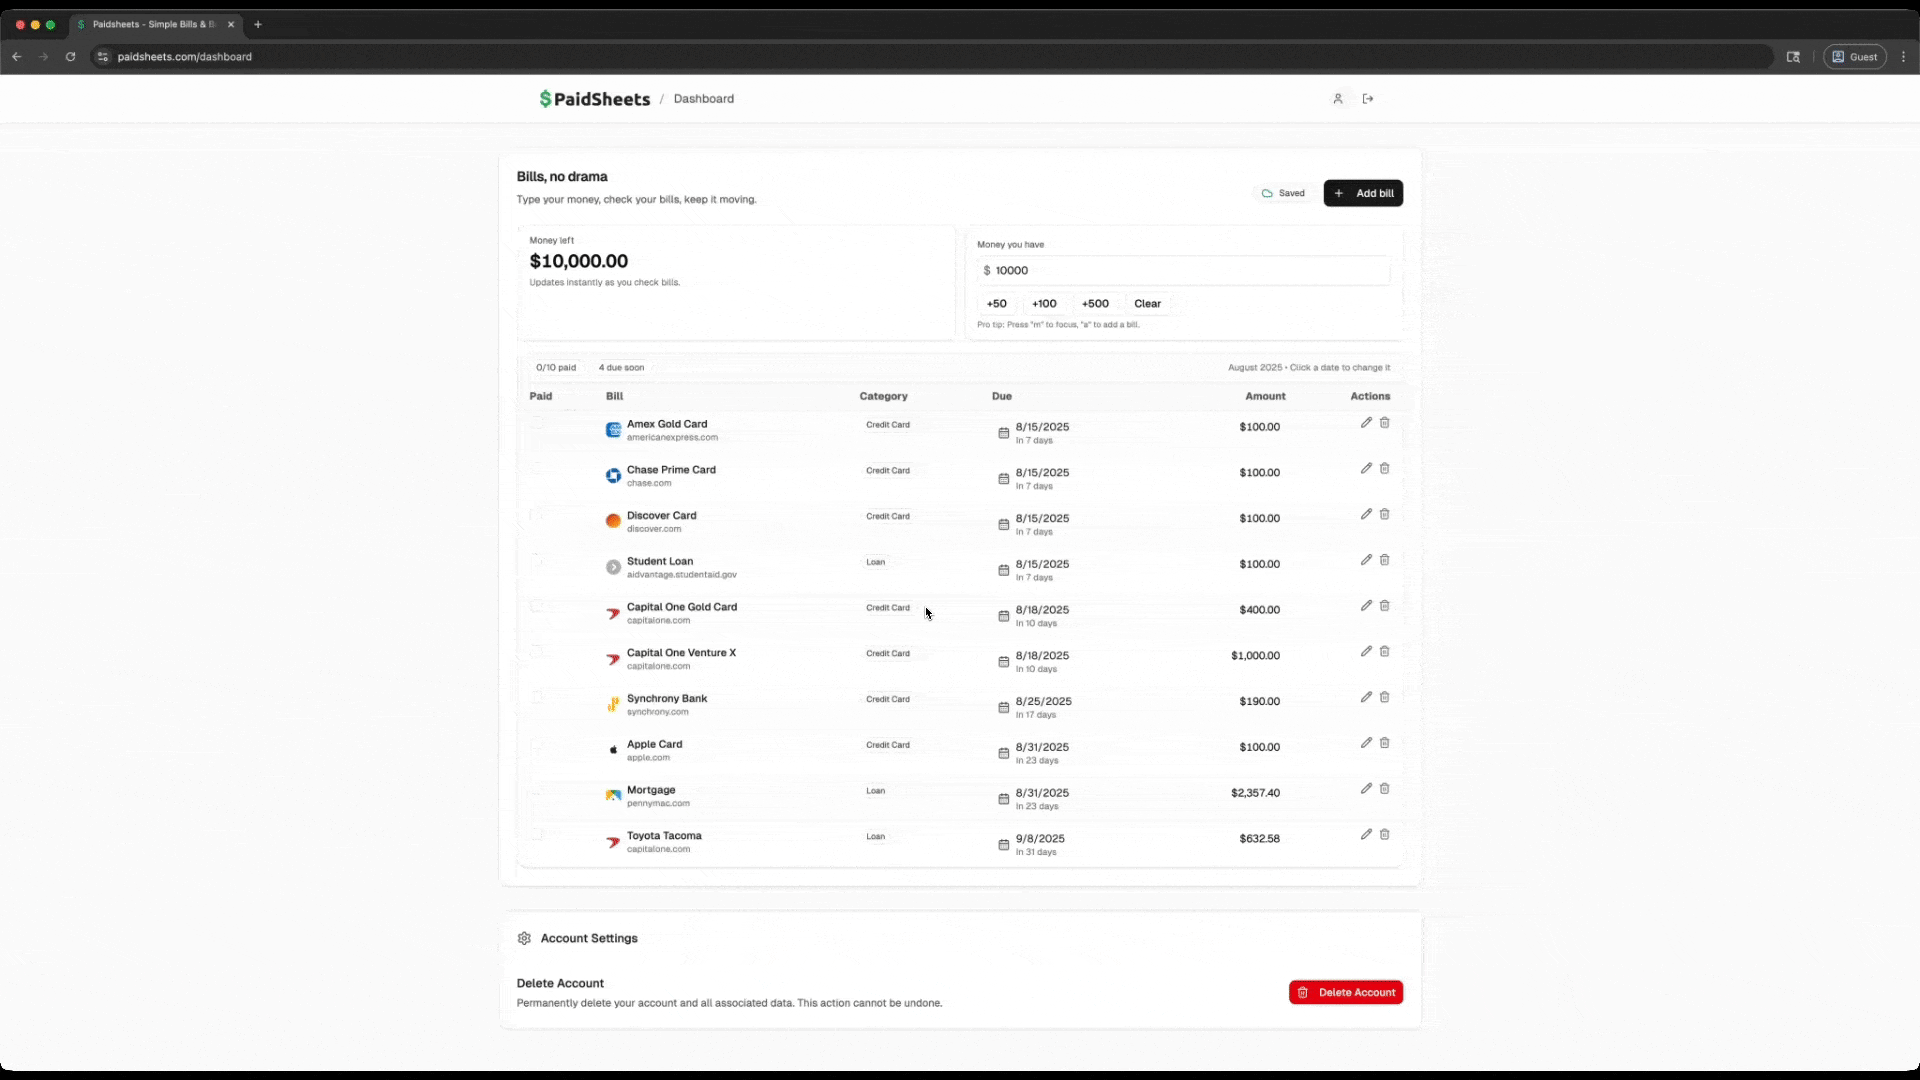This screenshot has width=1920, height=1080.
Task: Add 100 with the +100 button
Action: pyautogui.click(x=1044, y=304)
